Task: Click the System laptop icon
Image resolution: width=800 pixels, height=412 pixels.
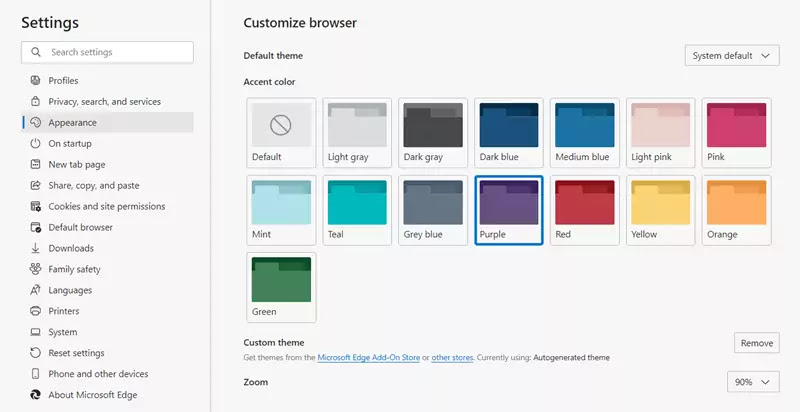Action: pyautogui.click(x=35, y=332)
